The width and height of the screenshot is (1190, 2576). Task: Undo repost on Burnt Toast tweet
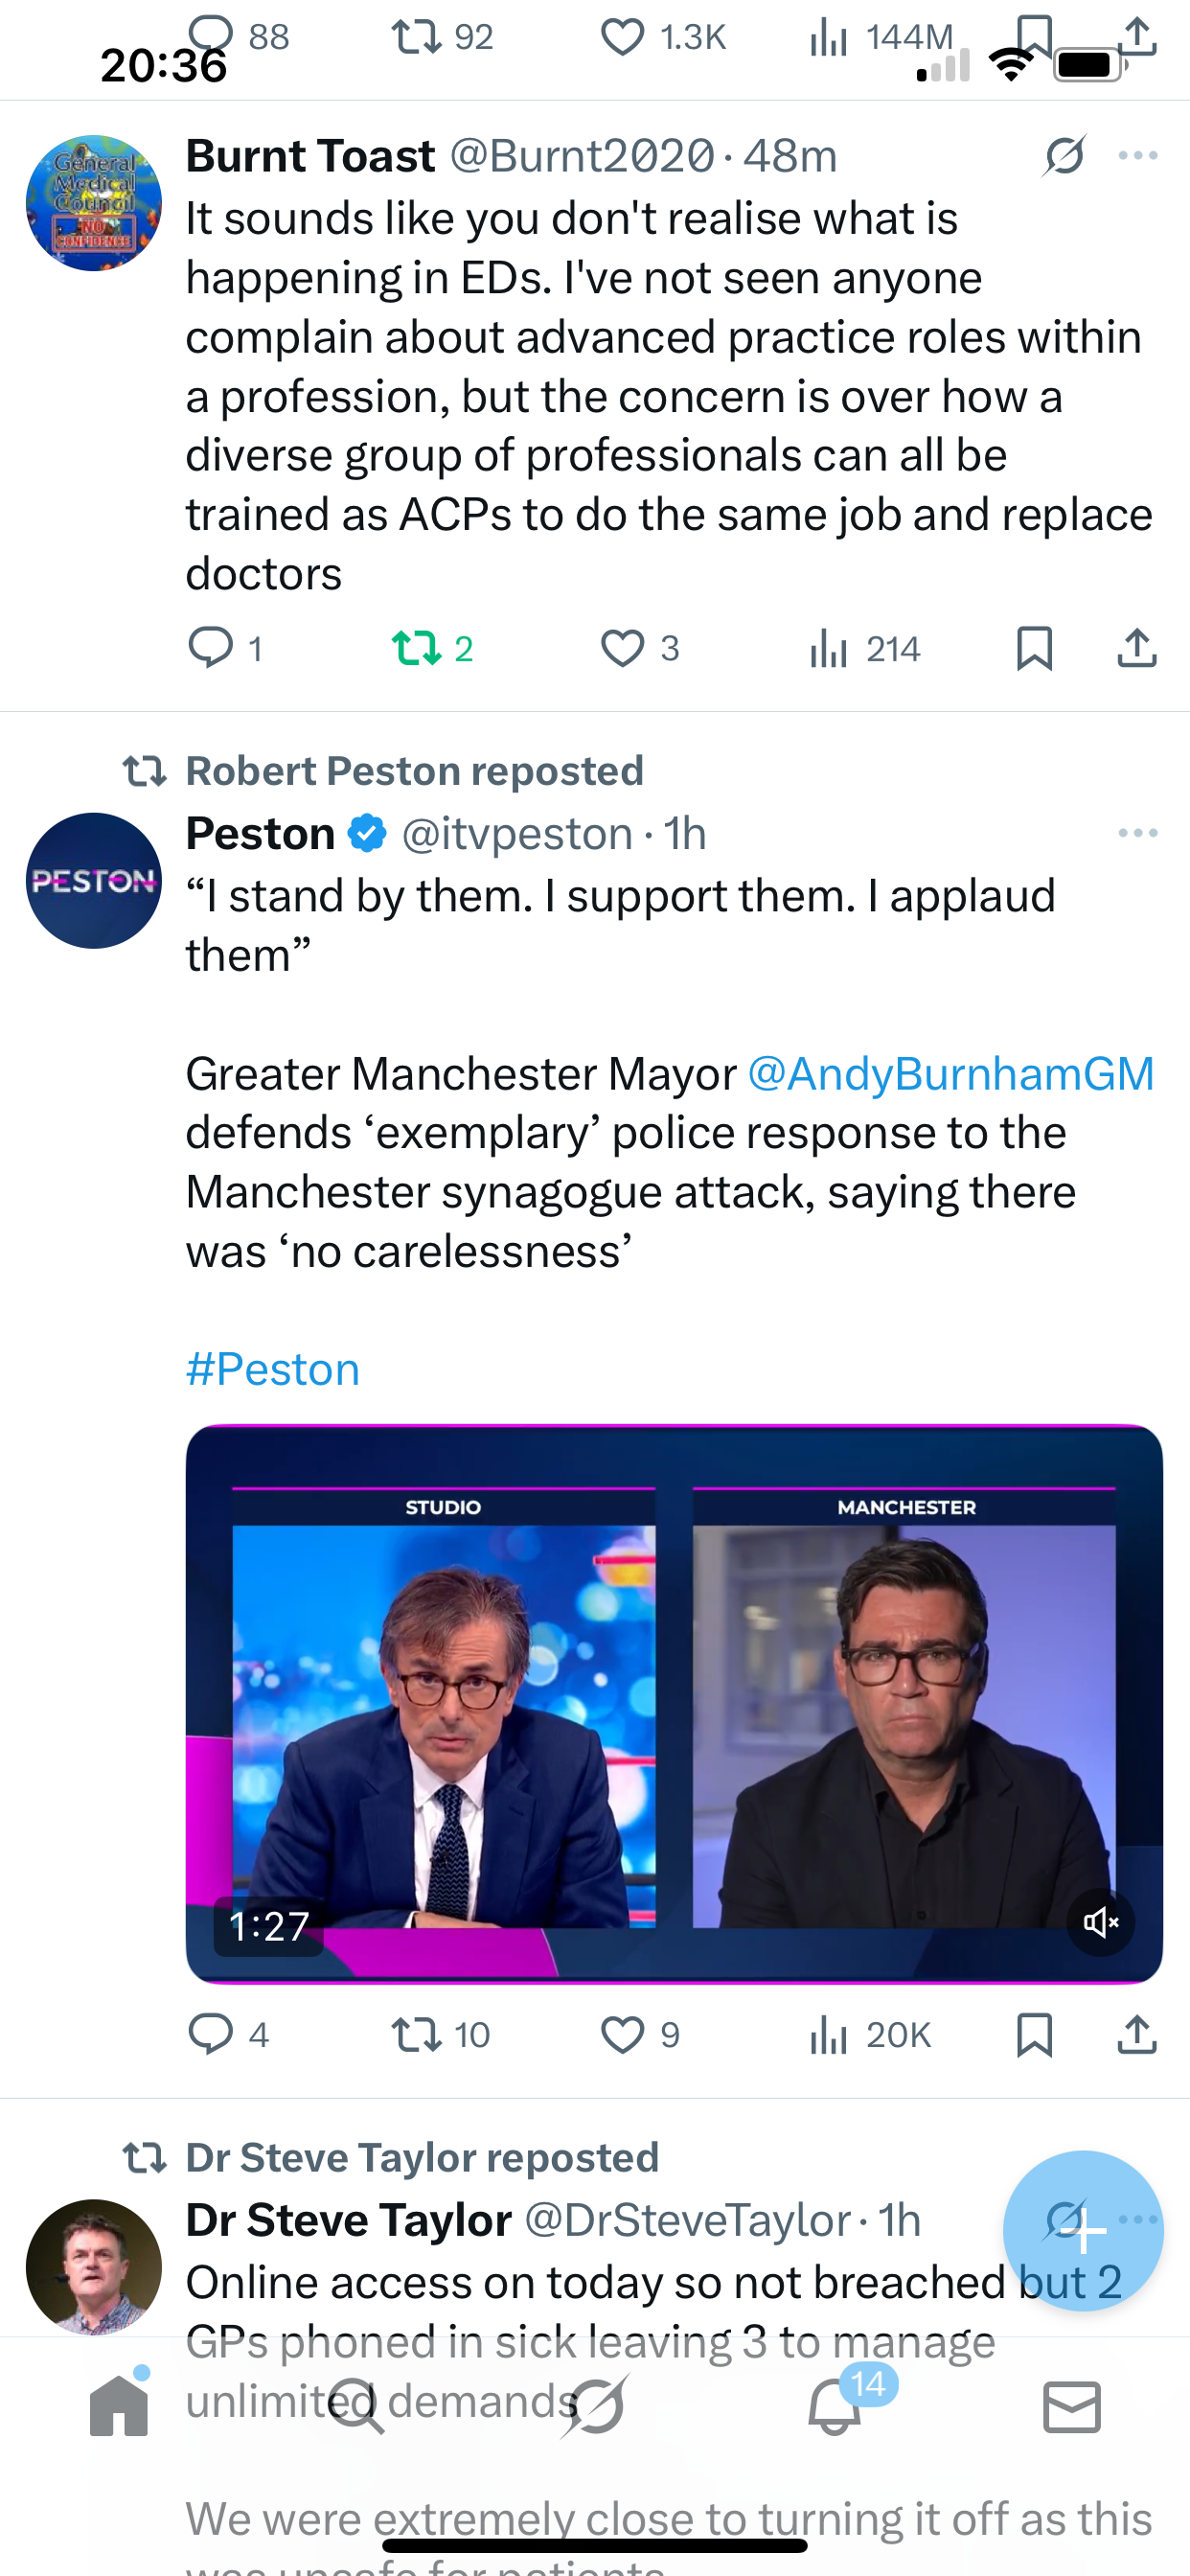(x=417, y=648)
